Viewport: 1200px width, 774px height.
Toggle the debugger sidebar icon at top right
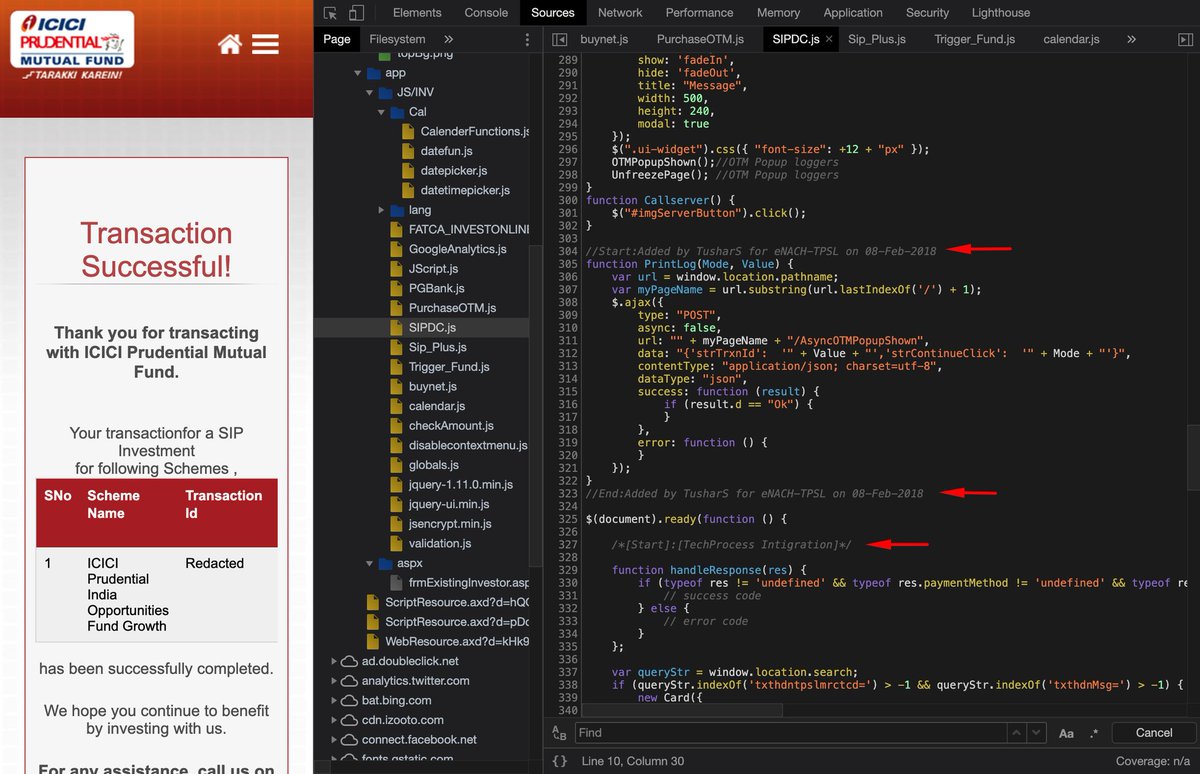click(x=1183, y=39)
